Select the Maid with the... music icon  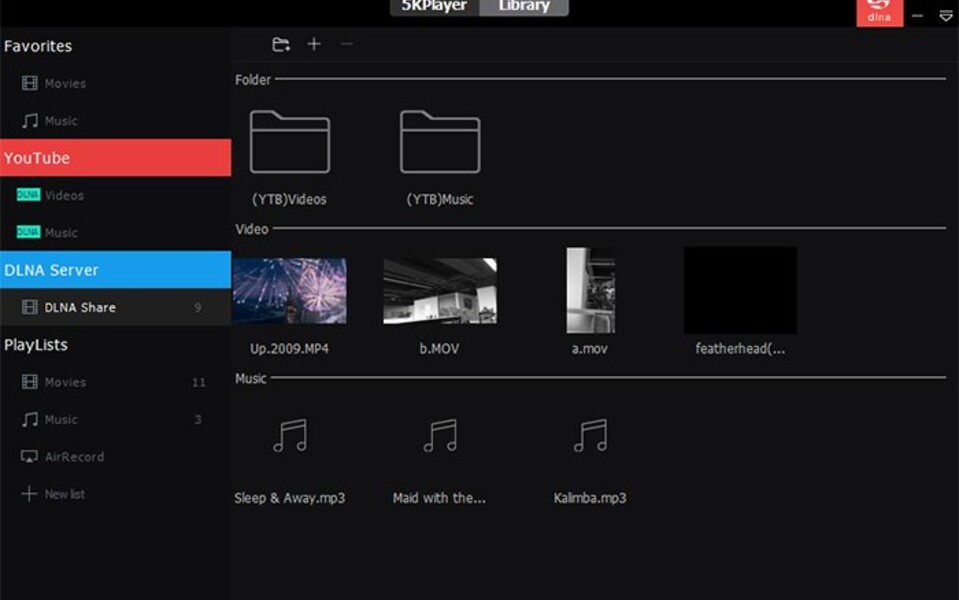point(440,435)
